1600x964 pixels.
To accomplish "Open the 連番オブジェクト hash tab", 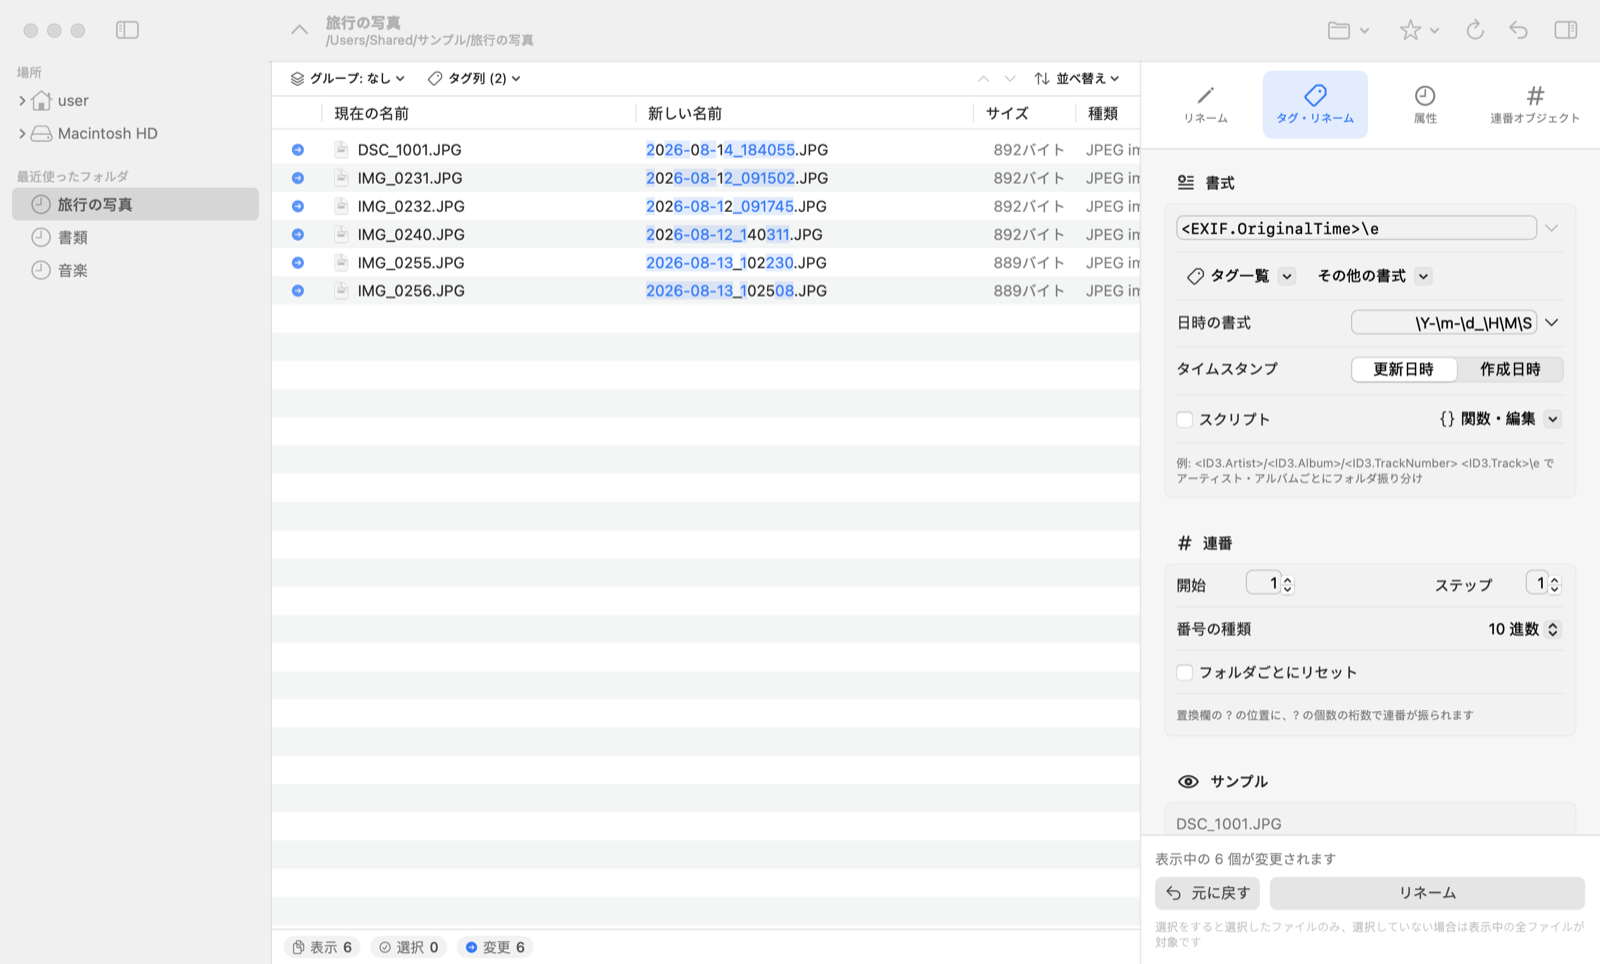I will click(x=1535, y=104).
